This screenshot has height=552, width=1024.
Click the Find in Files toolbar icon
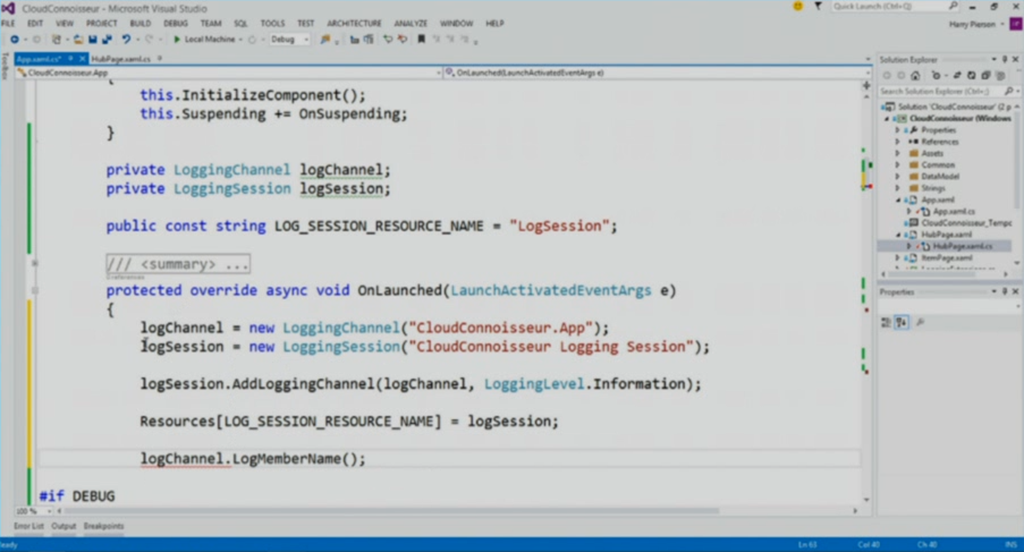point(325,39)
